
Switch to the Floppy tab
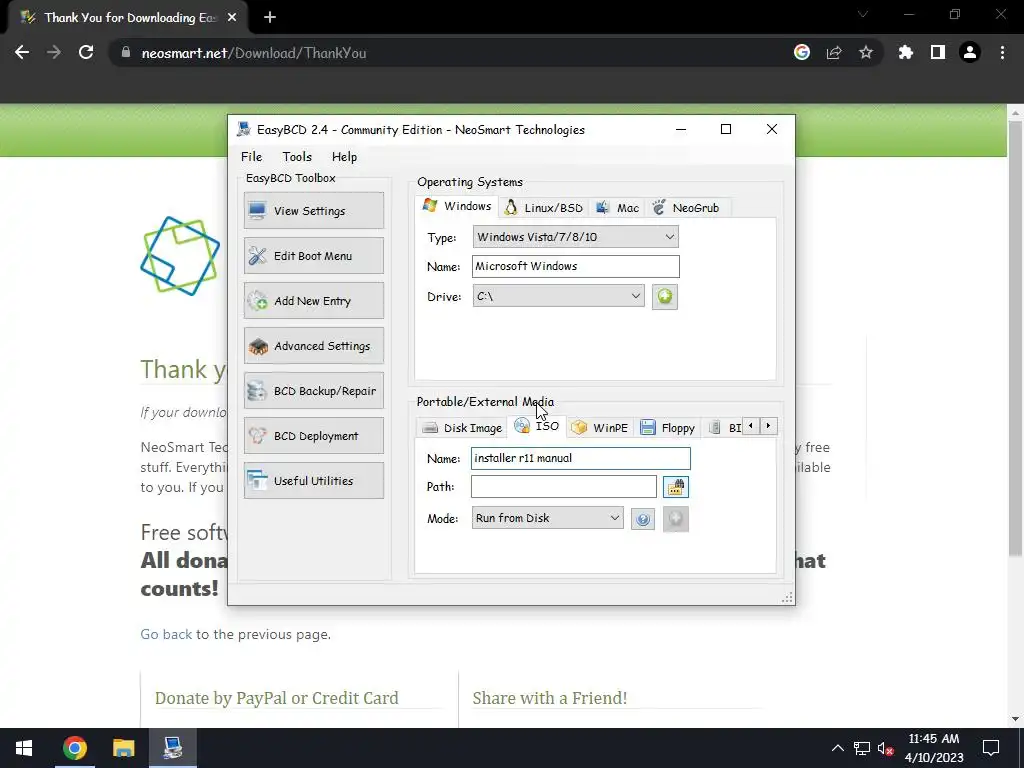[x=667, y=428]
